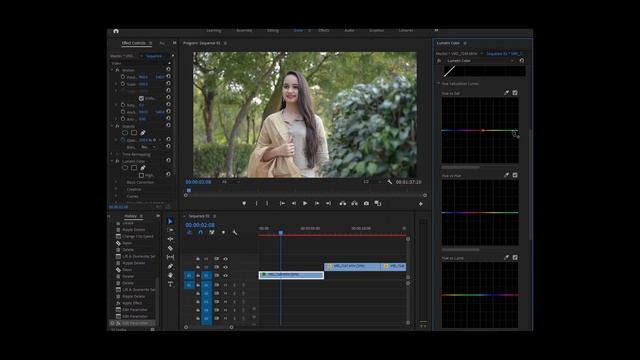Expand the Creative section
640x360 pixels.
click(x=116, y=189)
